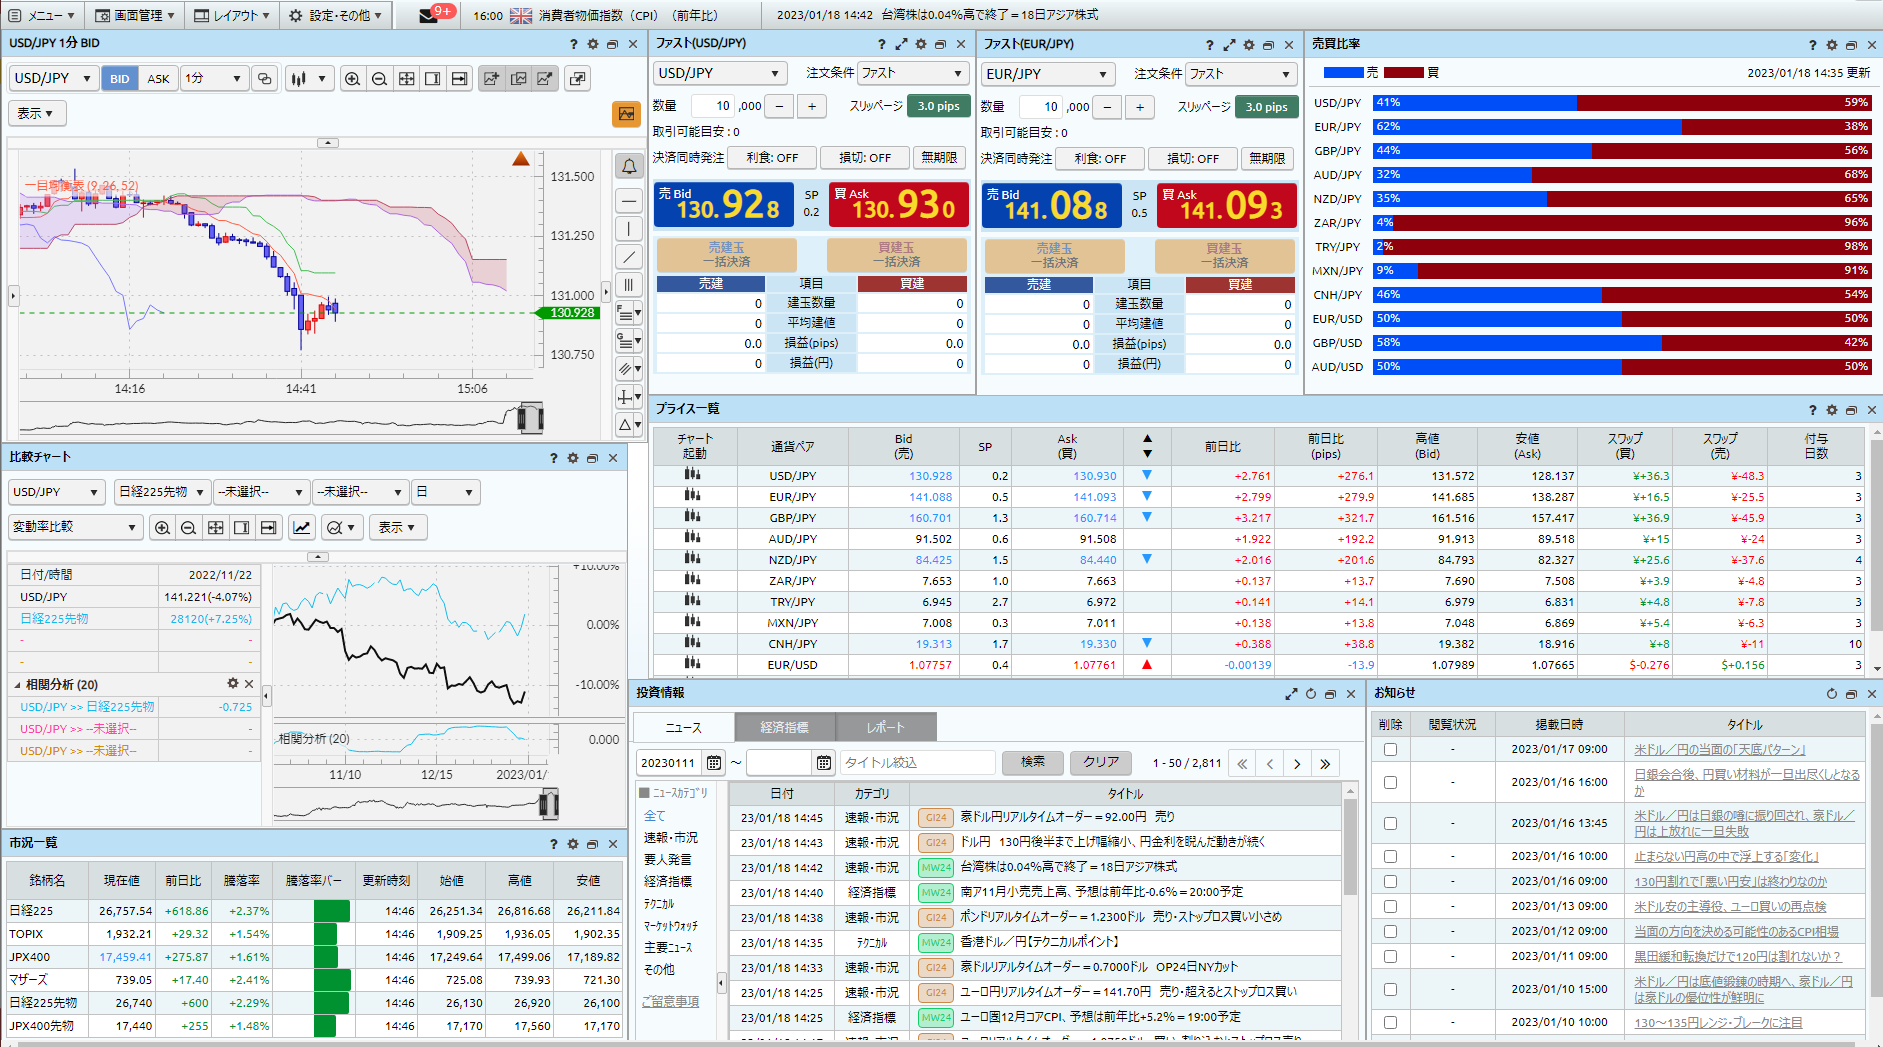Screen dimensions: 1883x1047
Task: Select BID price toggle
Action: tap(120, 79)
